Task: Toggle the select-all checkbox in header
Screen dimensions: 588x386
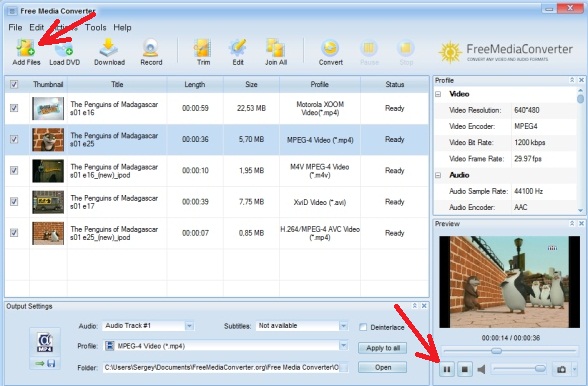Action: (14, 84)
